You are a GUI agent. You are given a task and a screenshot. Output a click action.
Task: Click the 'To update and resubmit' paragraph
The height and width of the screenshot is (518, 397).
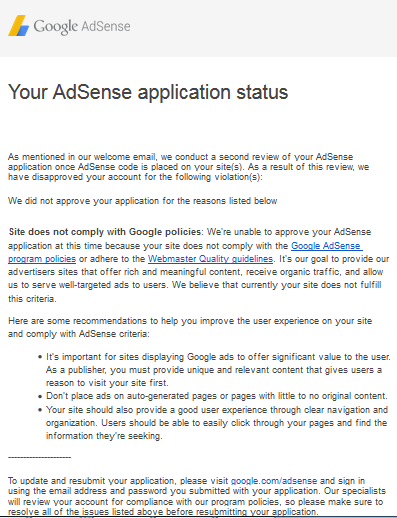(197, 496)
